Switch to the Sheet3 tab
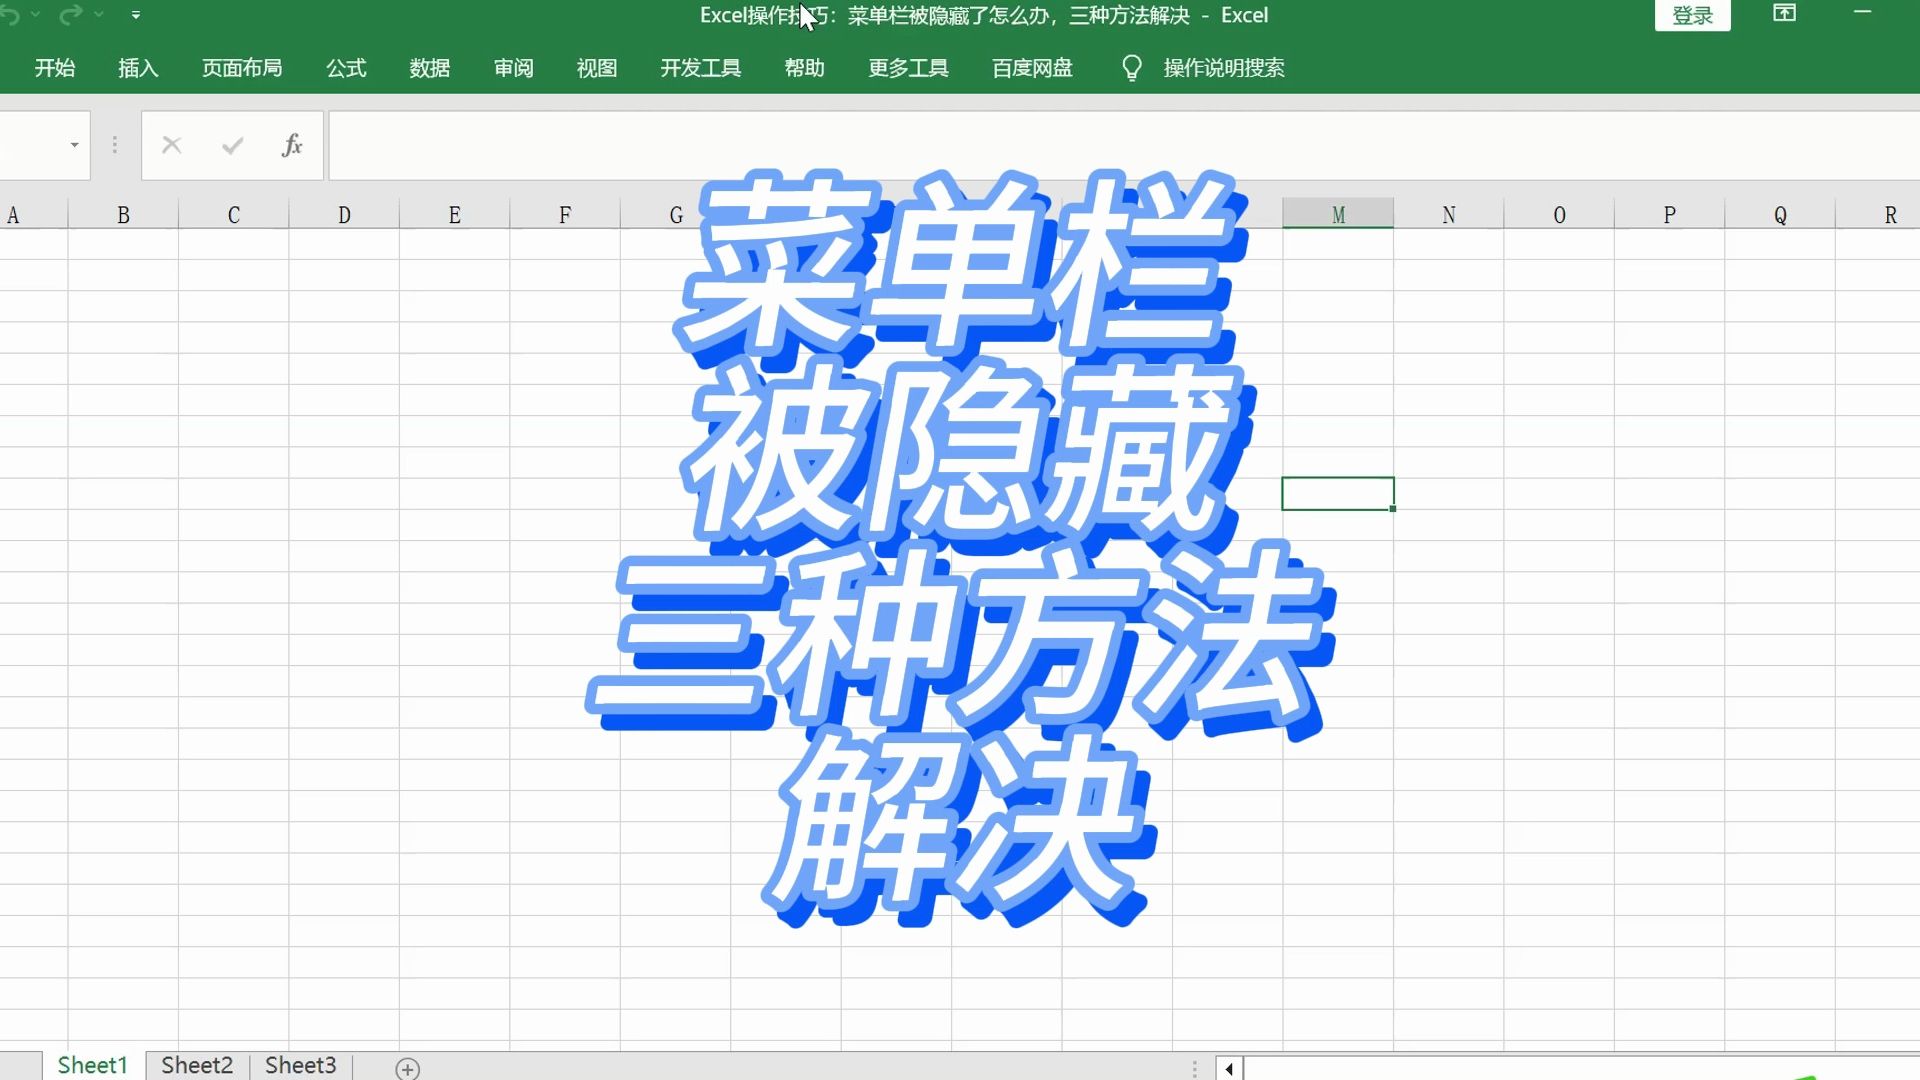 pyautogui.click(x=300, y=1065)
